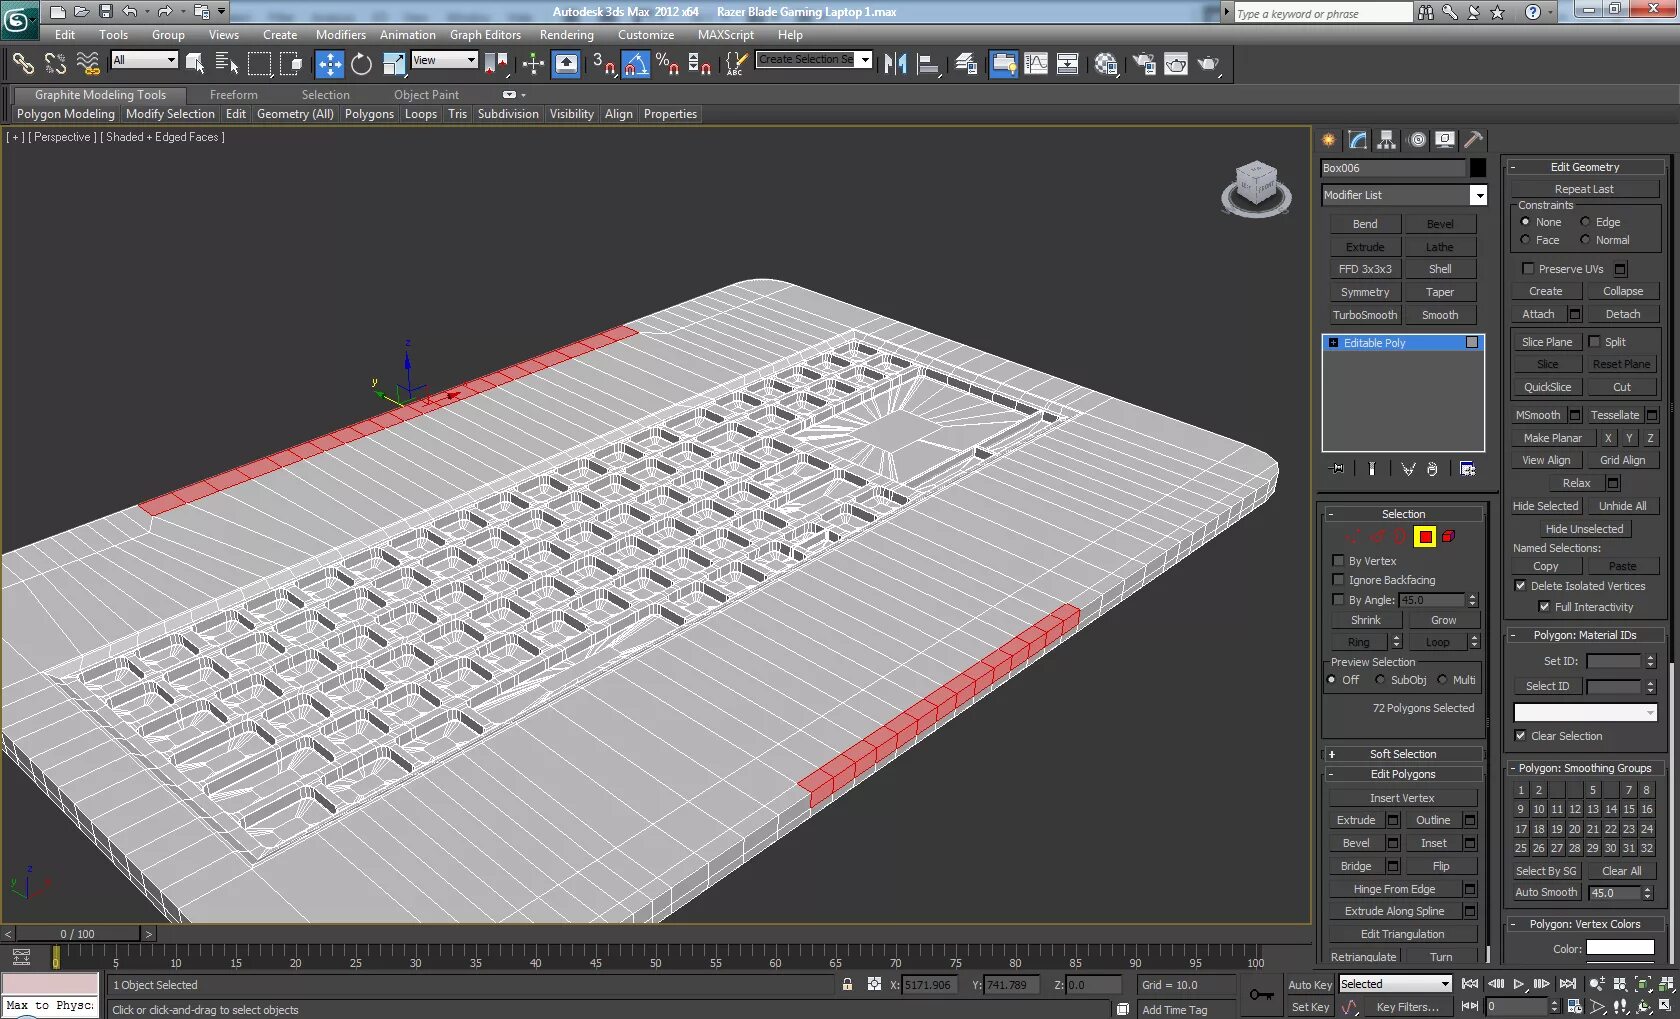The height and width of the screenshot is (1019, 1680).
Task: Uncheck Delete Isolated Vertices
Action: pyautogui.click(x=1521, y=586)
